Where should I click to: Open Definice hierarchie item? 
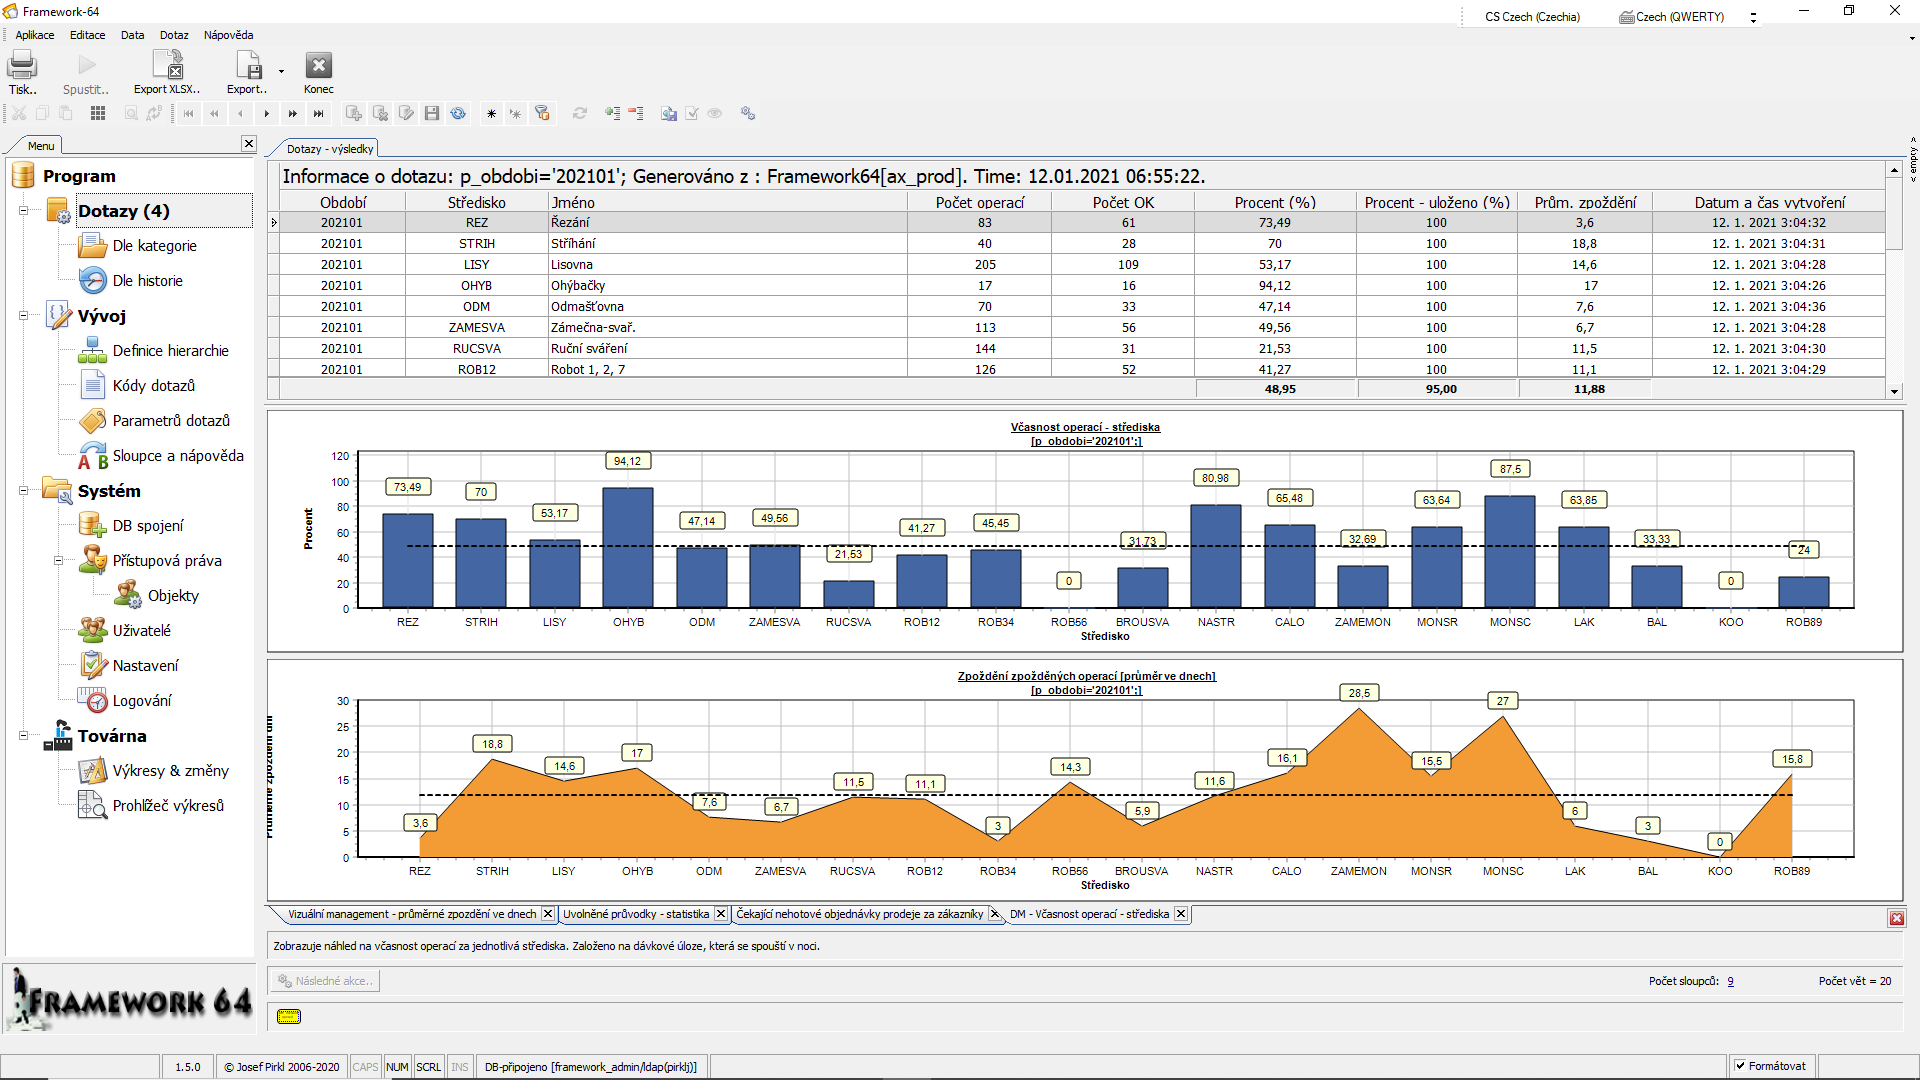click(170, 351)
